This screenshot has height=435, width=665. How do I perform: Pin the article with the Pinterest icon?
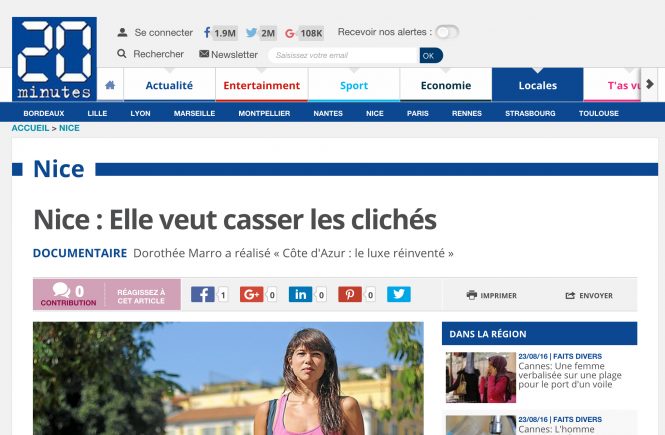pyautogui.click(x=350, y=294)
